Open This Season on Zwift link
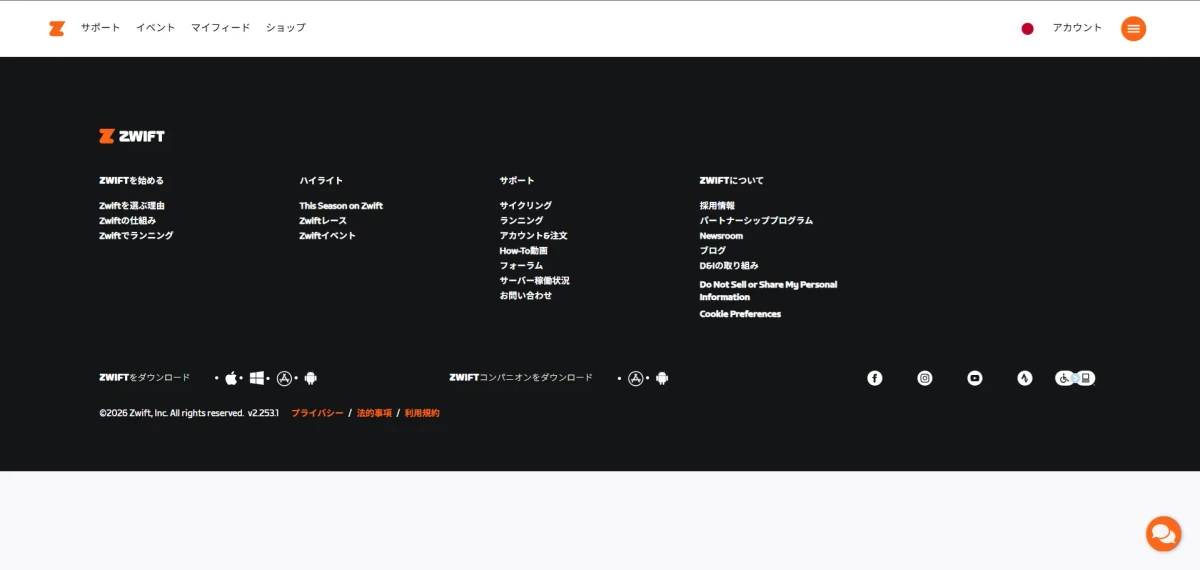 [x=341, y=206]
